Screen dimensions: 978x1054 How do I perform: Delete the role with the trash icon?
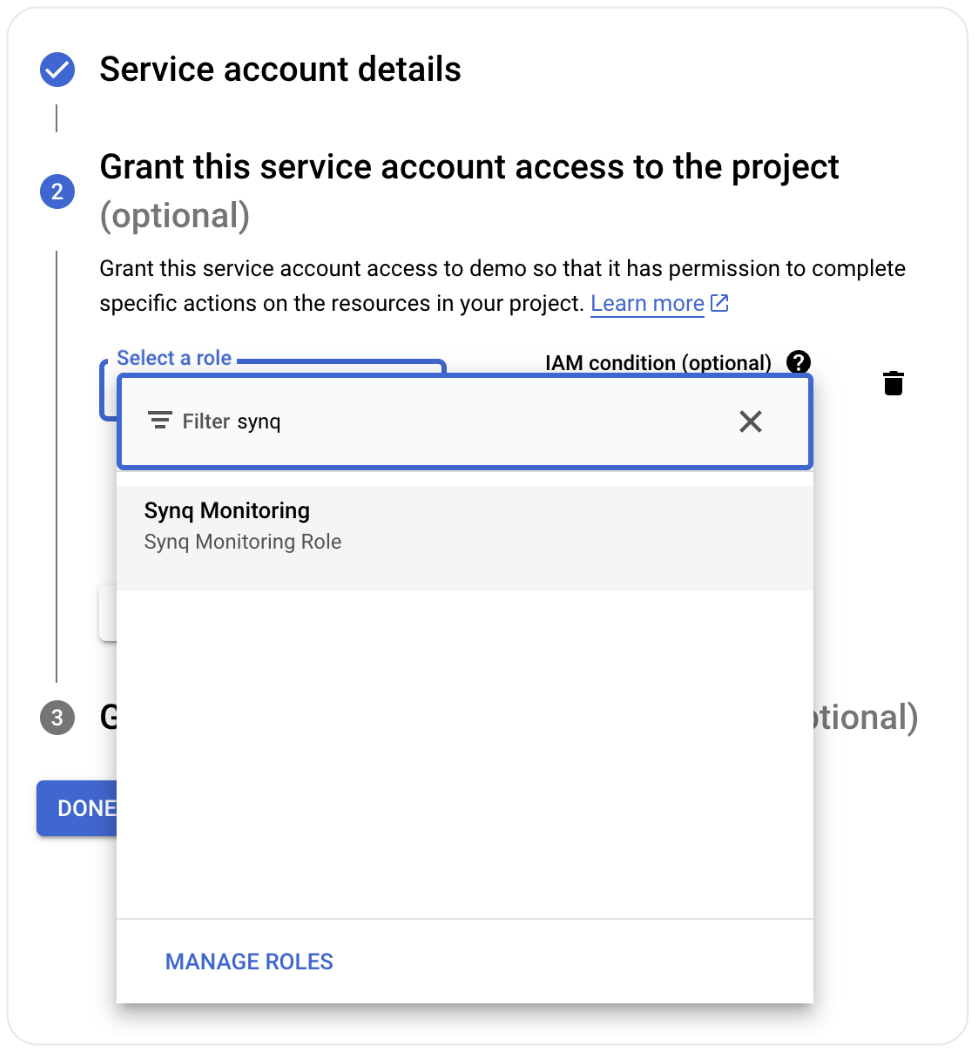click(x=893, y=383)
